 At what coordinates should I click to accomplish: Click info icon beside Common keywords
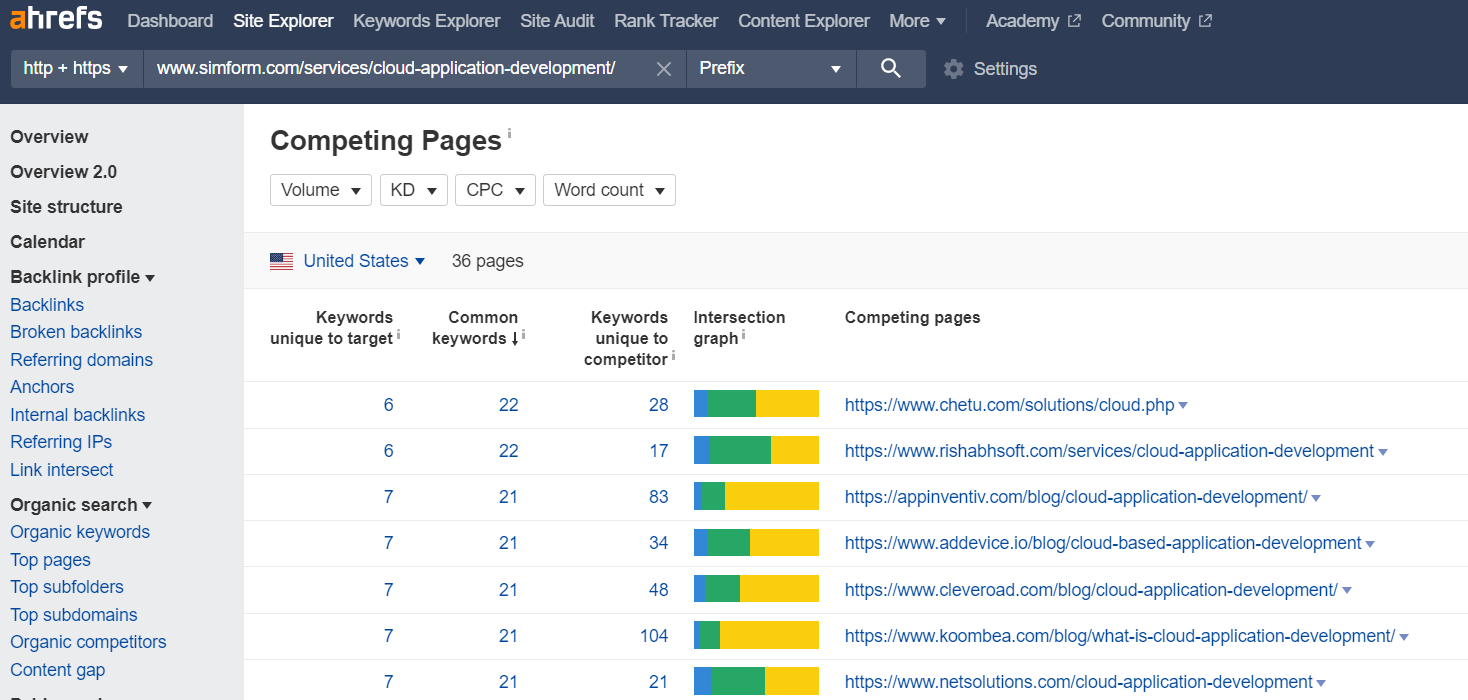(523, 334)
